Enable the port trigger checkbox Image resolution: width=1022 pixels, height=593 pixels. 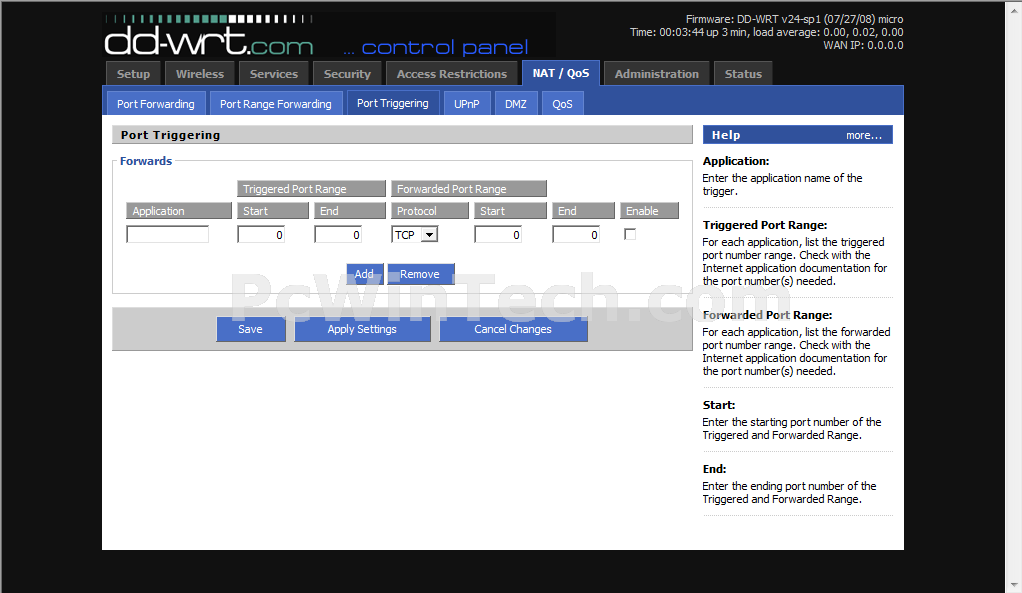coord(630,234)
